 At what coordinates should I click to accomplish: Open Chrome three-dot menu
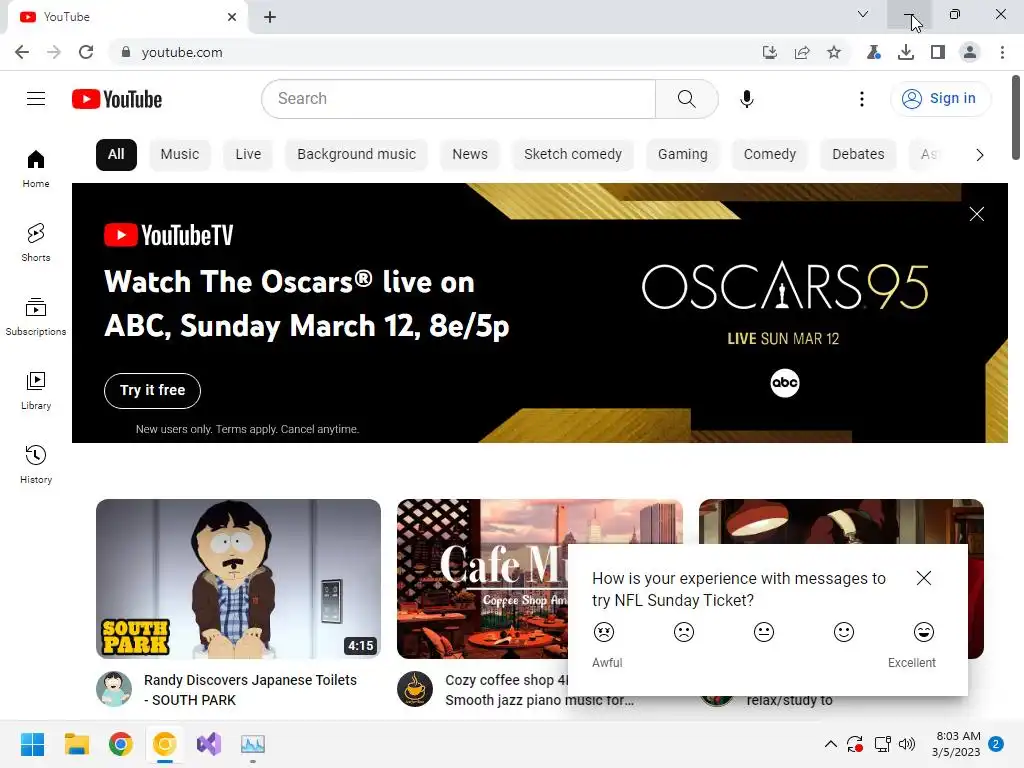pos(1002,52)
